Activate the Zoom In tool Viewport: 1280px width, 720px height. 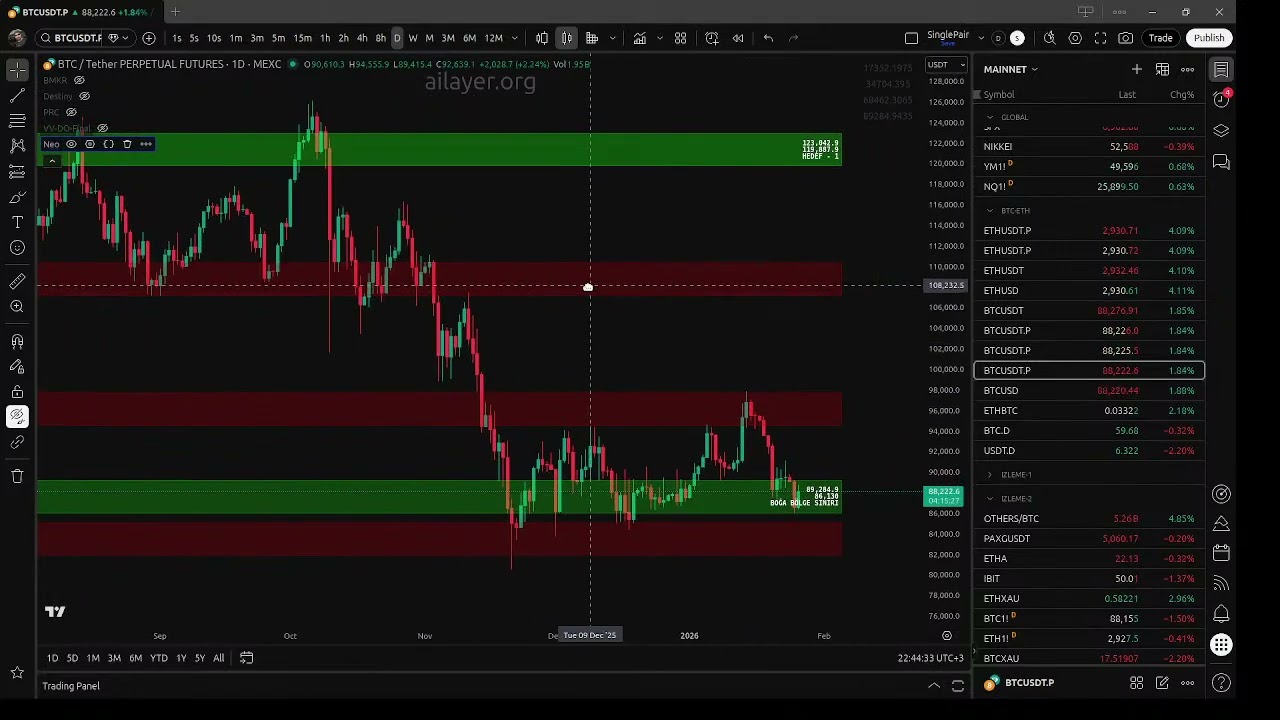click(x=17, y=307)
